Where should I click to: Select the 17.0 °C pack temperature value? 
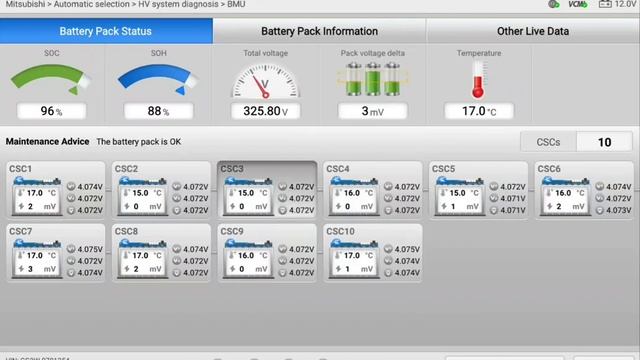[x=479, y=111]
